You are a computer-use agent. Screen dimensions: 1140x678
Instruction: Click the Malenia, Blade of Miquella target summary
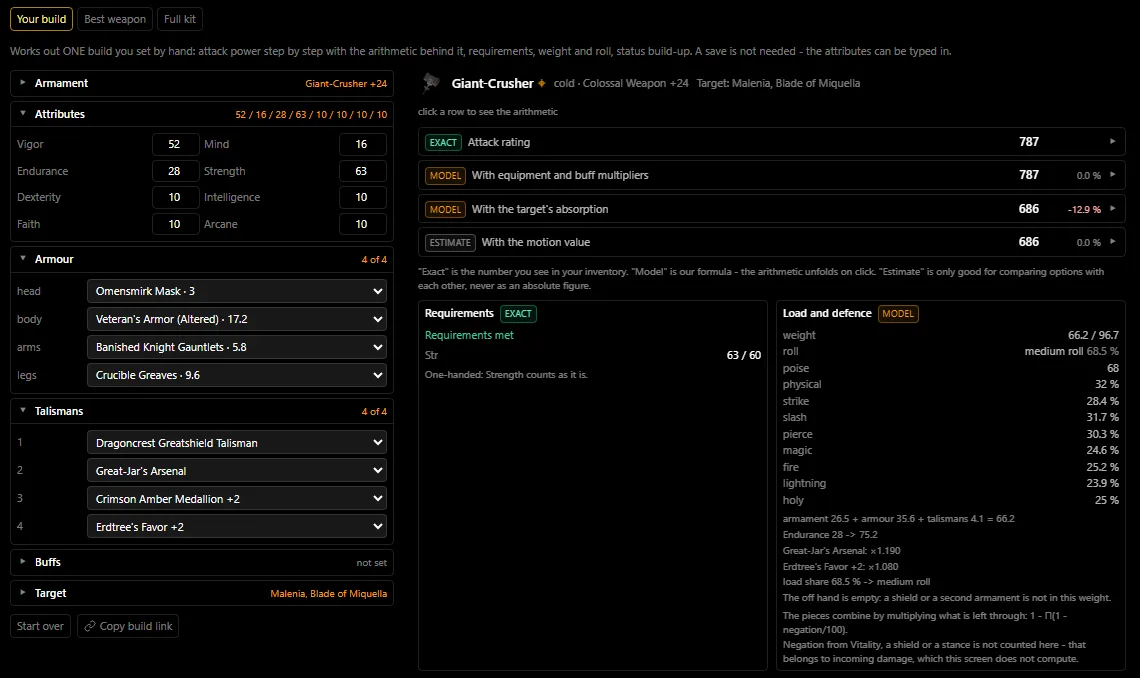point(329,594)
